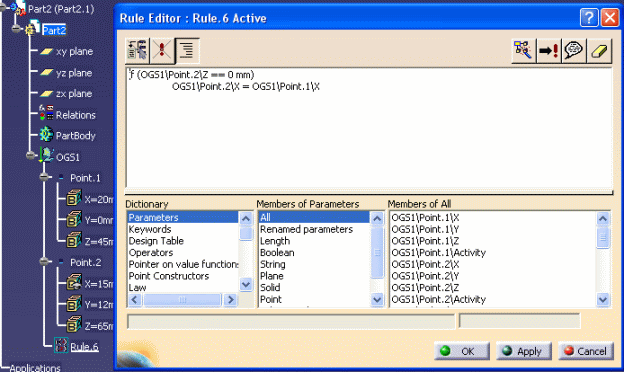Click Members of Parameters scroll up arrow

coord(377,218)
